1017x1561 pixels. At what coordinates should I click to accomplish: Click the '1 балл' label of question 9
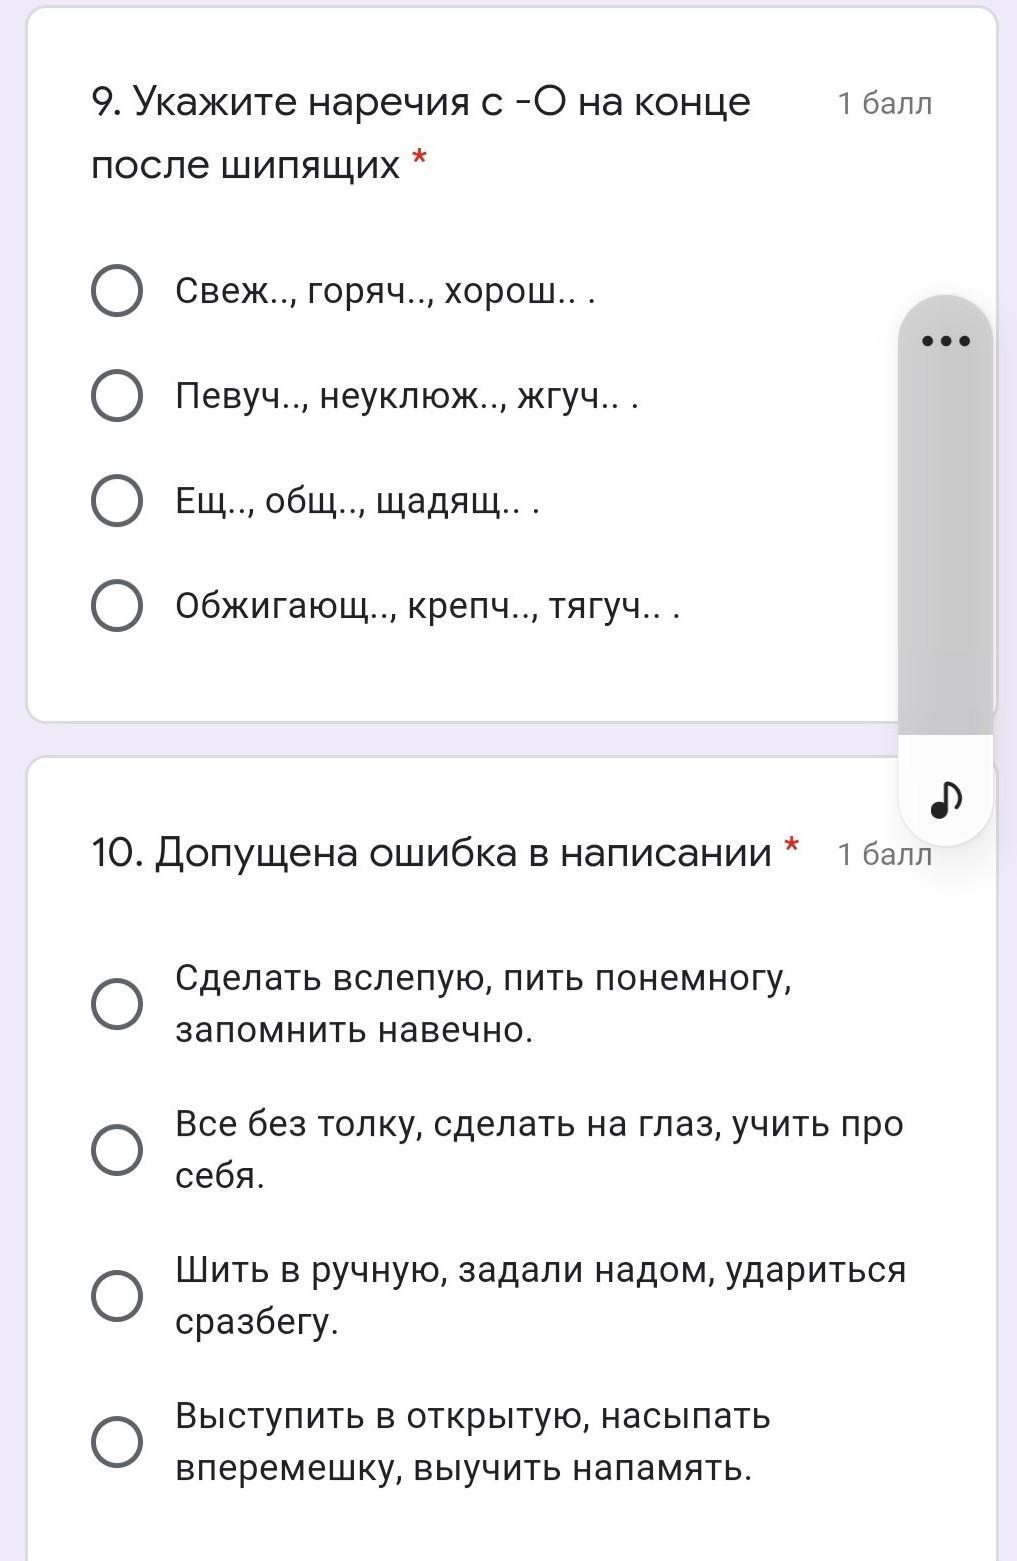(884, 104)
